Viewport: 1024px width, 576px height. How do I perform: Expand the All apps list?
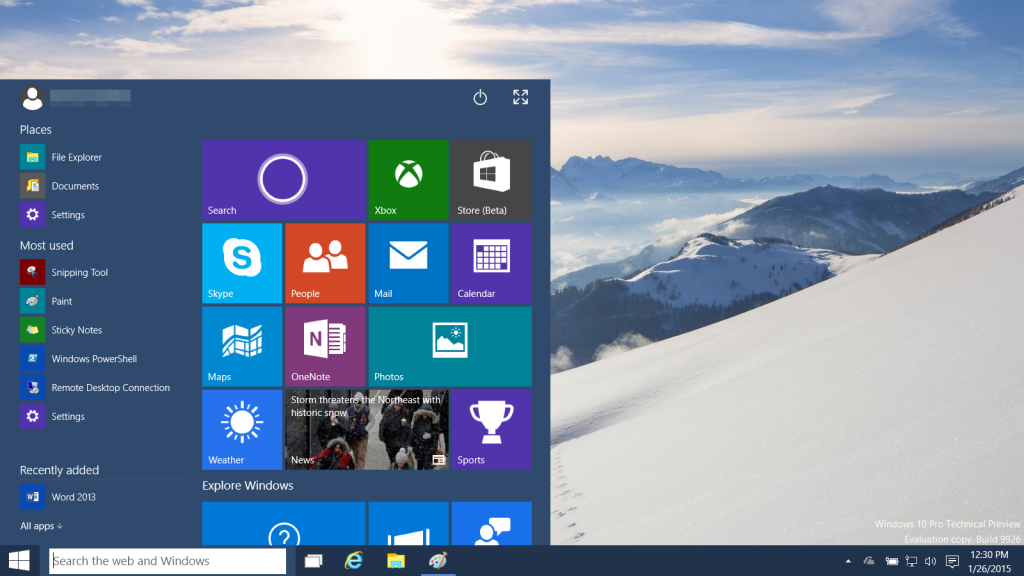(x=41, y=526)
